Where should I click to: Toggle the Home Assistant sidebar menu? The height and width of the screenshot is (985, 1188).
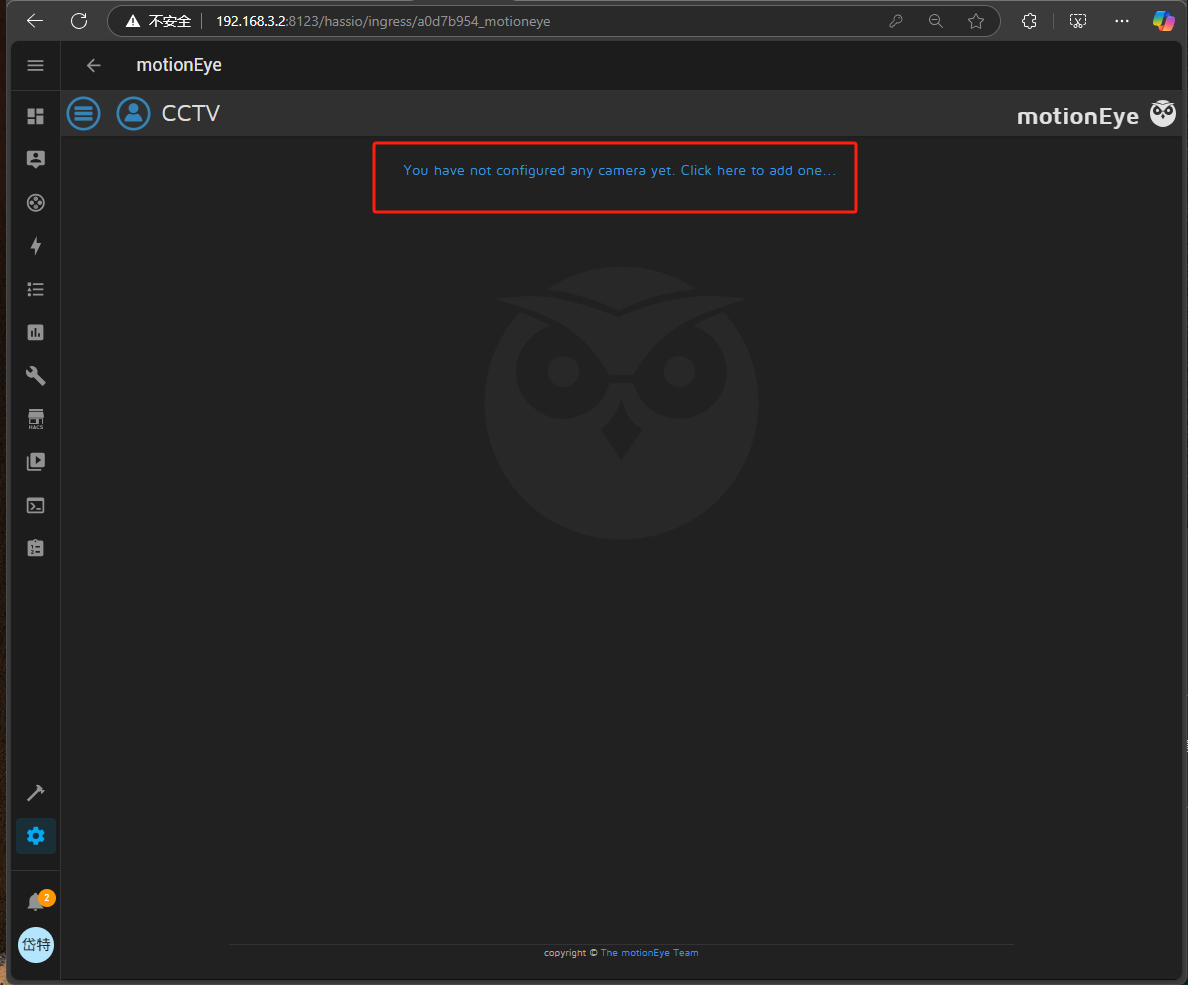coord(36,66)
